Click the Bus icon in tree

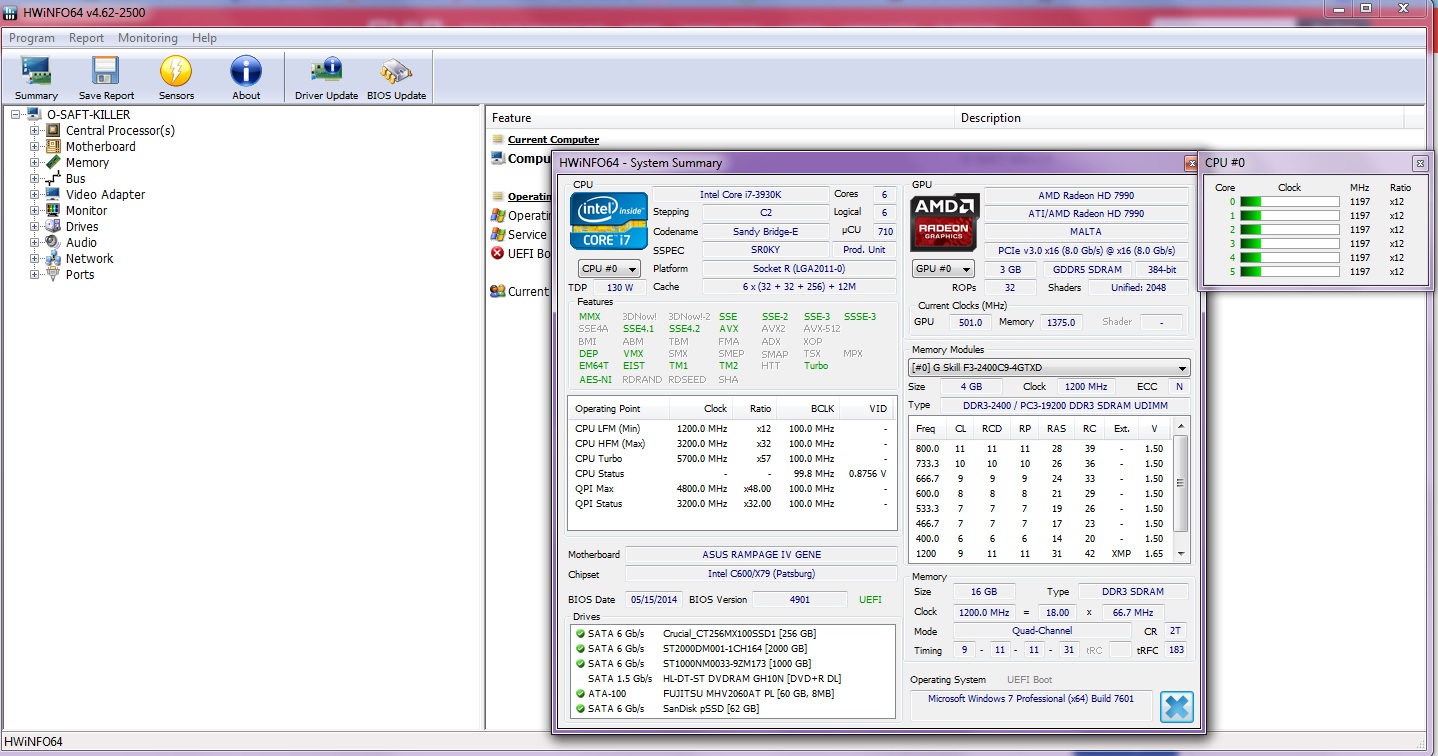tap(53, 178)
